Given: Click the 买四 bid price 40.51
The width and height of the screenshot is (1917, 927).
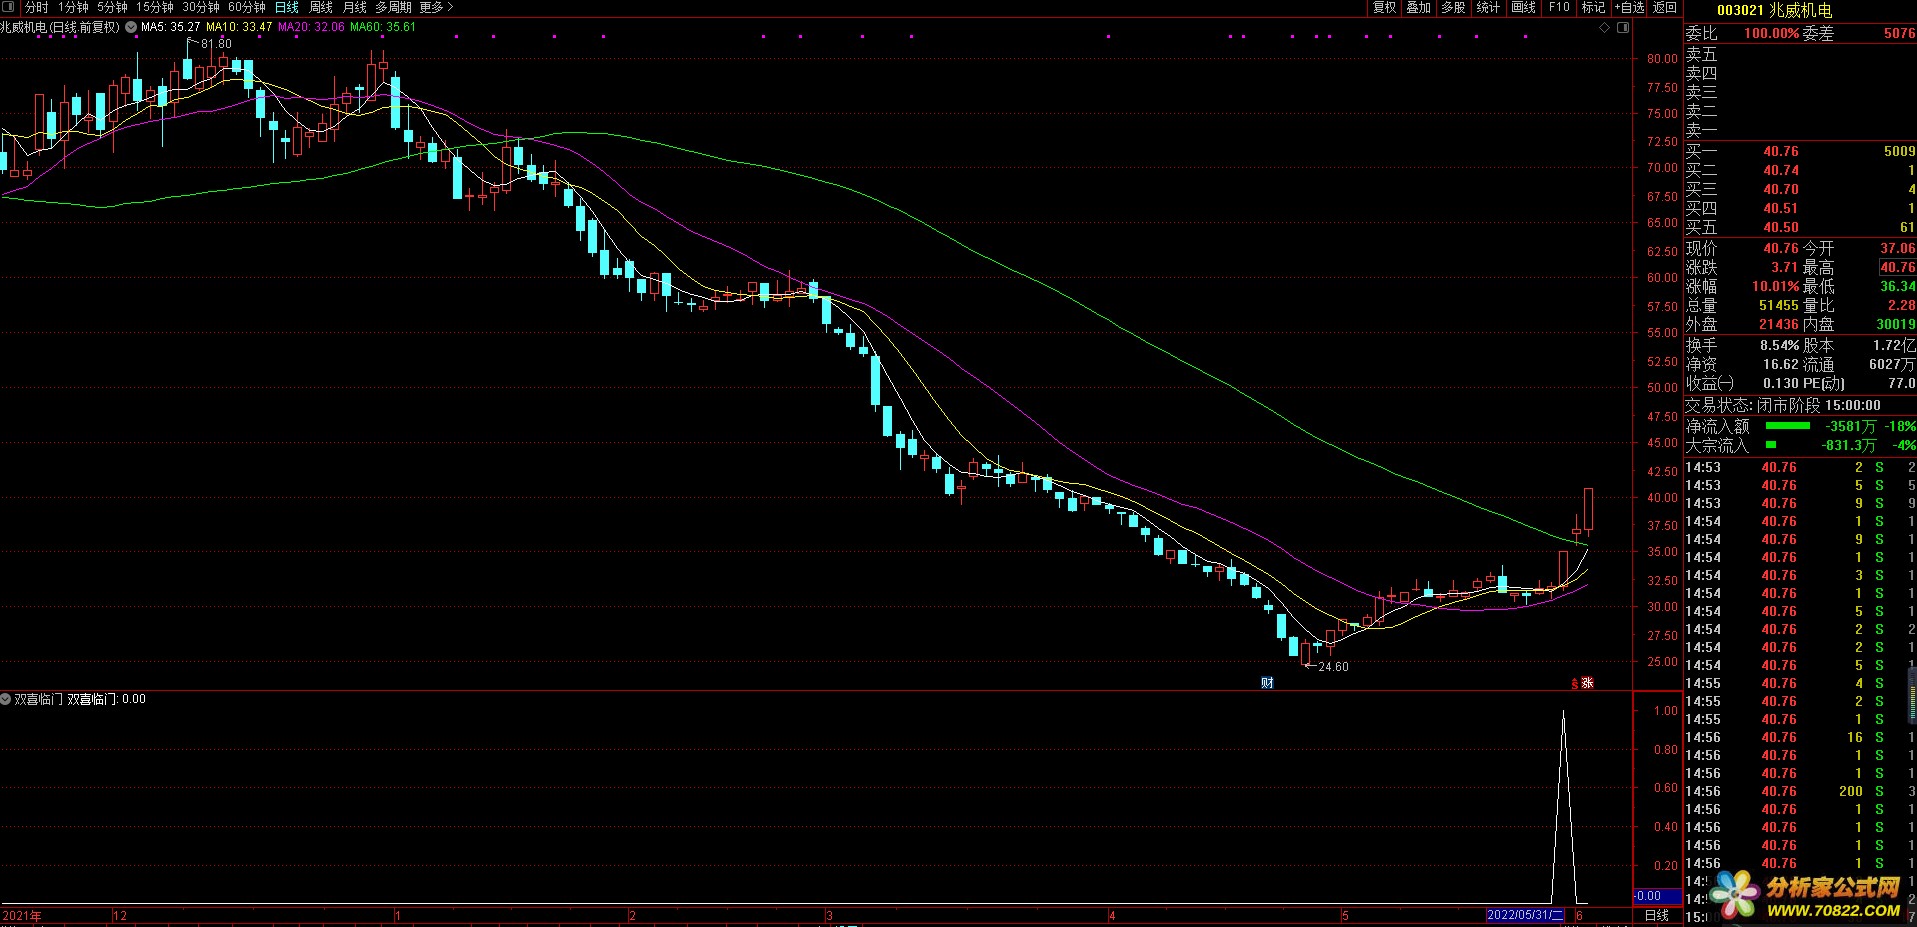Looking at the screenshot, I should tap(1780, 208).
